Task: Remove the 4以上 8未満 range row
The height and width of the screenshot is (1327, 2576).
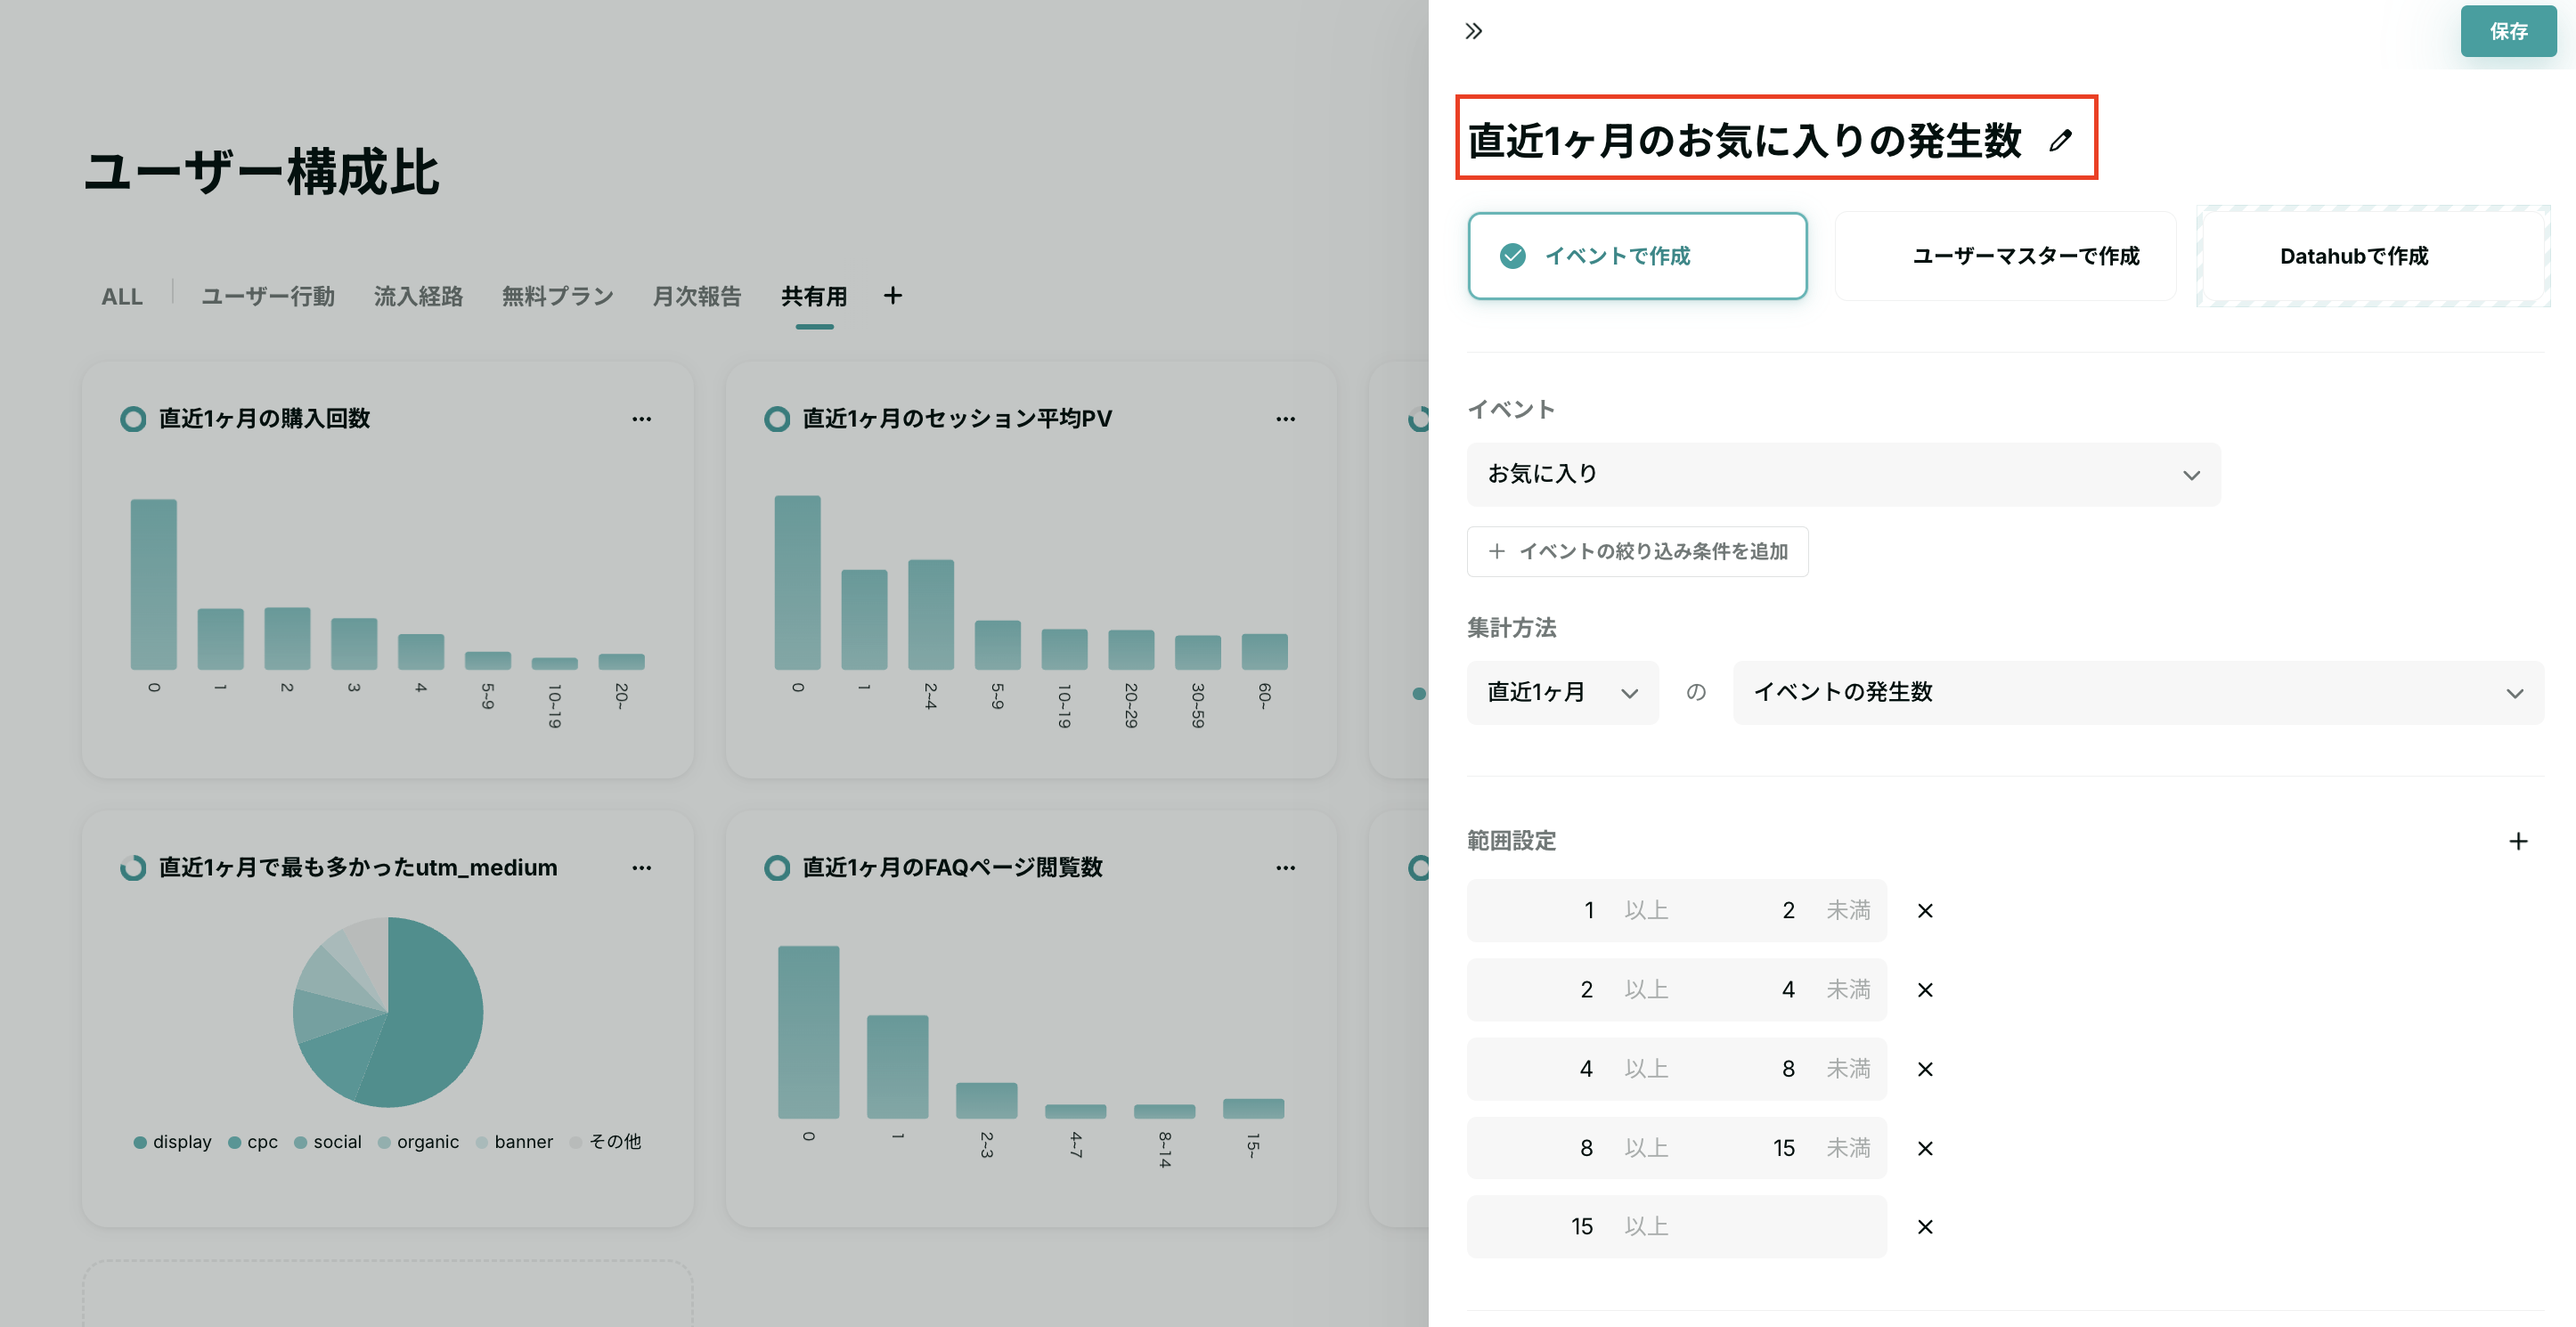Action: (x=1924, y=1069)
